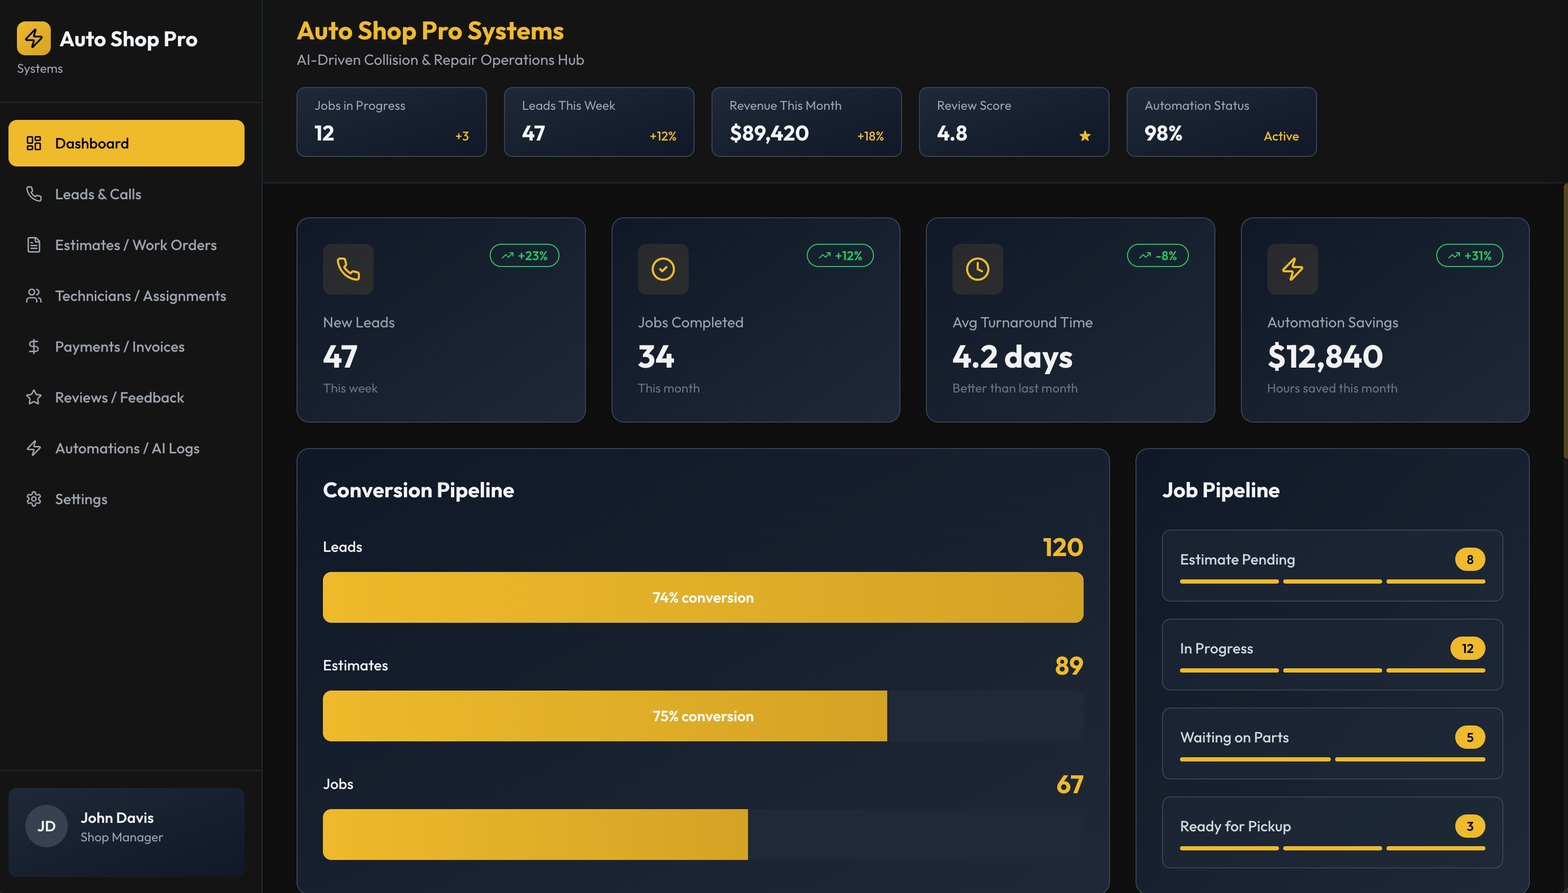Click the gold star in Review Score card
Screen dimensions: 1568x893
(x=1085, y=136)
